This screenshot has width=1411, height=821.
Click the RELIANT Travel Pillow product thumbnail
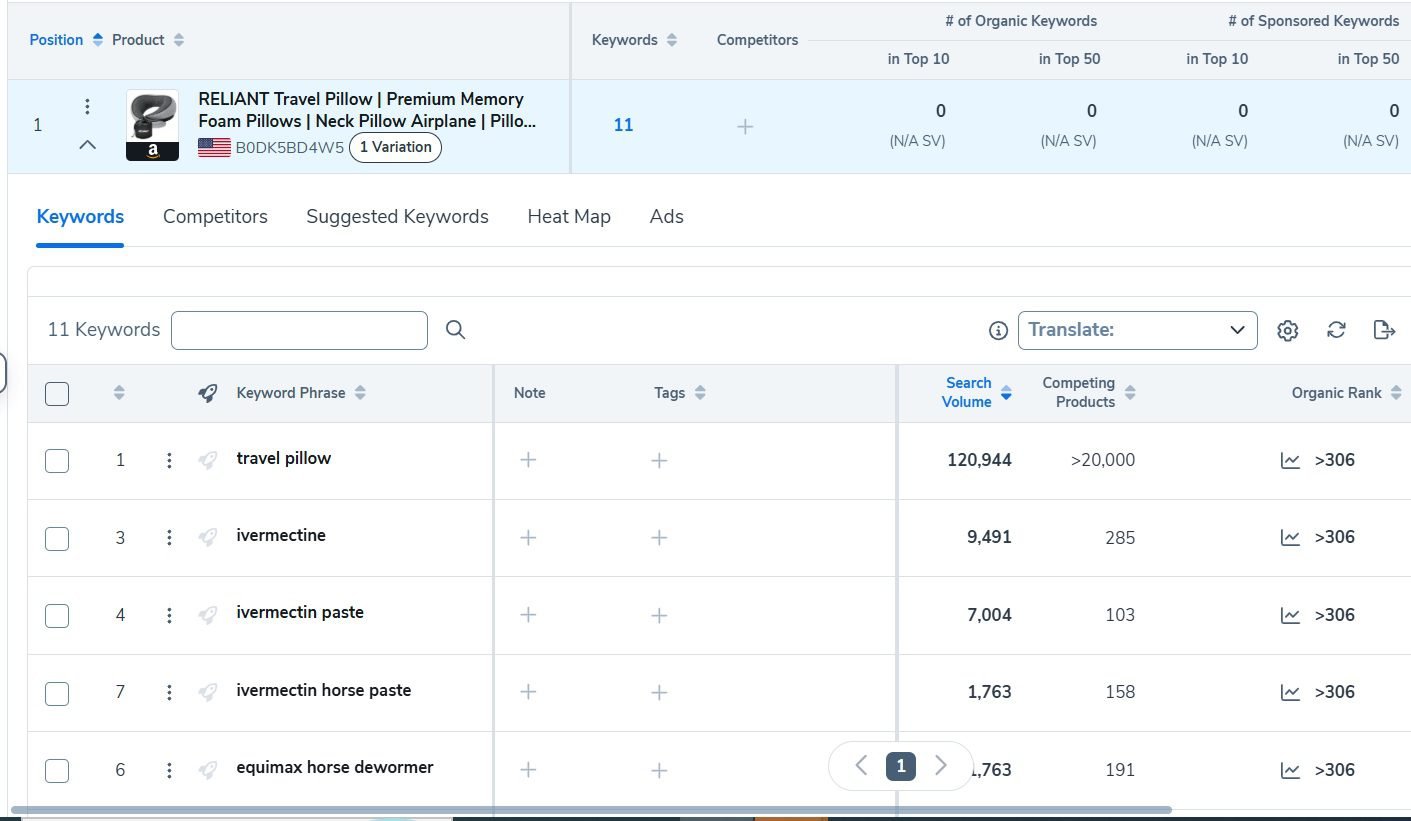[x=153, y=125]
